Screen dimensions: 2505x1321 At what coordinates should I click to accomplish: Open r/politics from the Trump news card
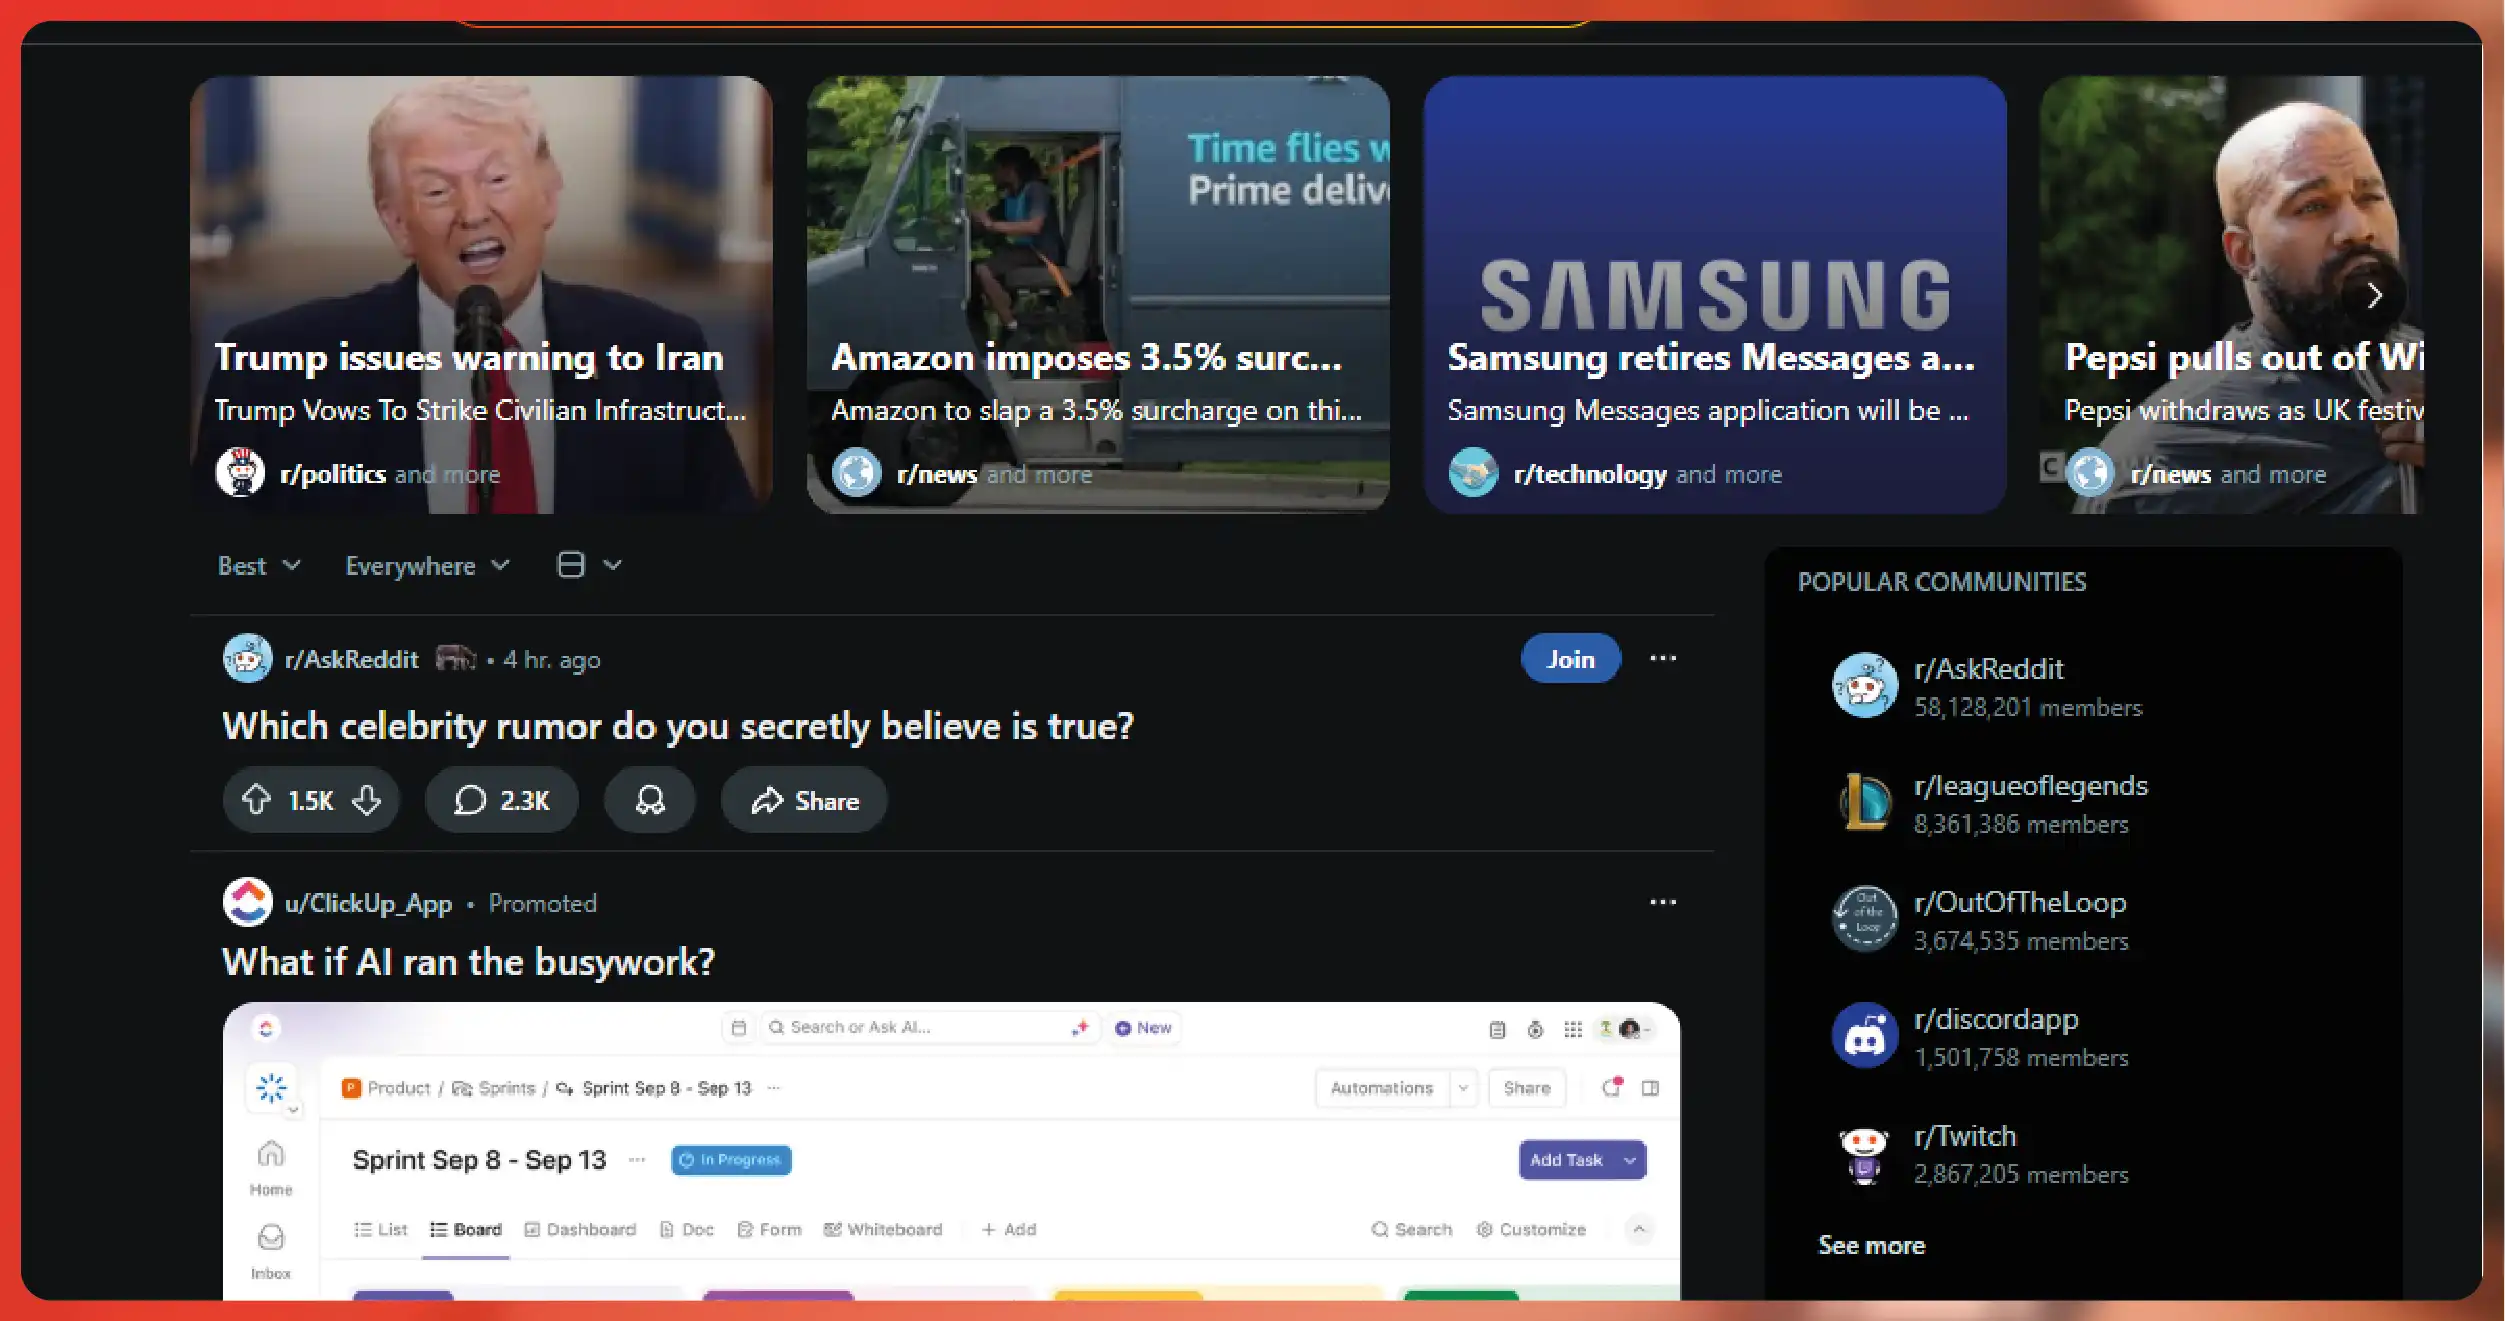335,473
